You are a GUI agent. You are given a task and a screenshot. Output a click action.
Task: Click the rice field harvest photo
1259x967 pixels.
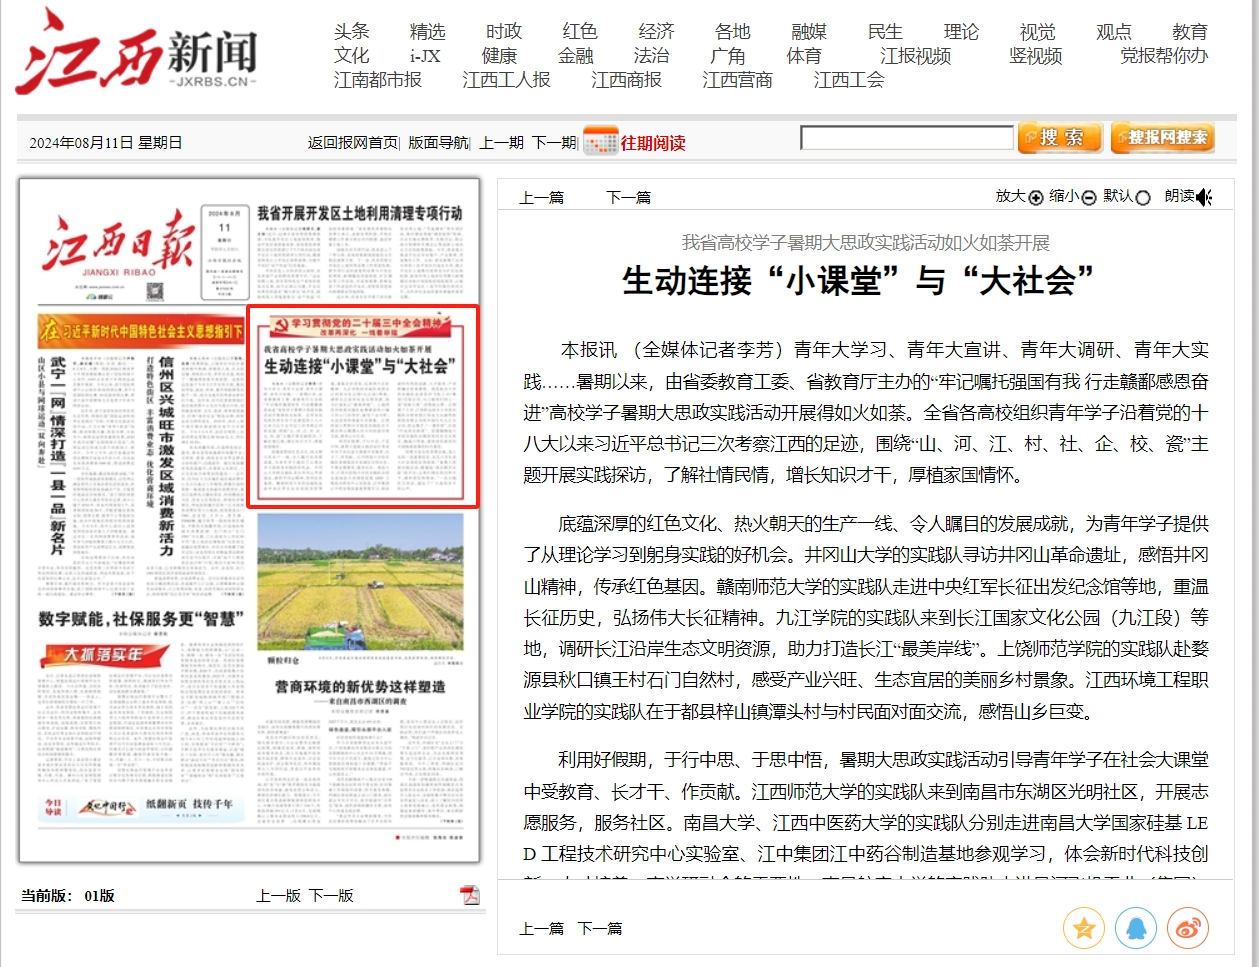[360, 580]
